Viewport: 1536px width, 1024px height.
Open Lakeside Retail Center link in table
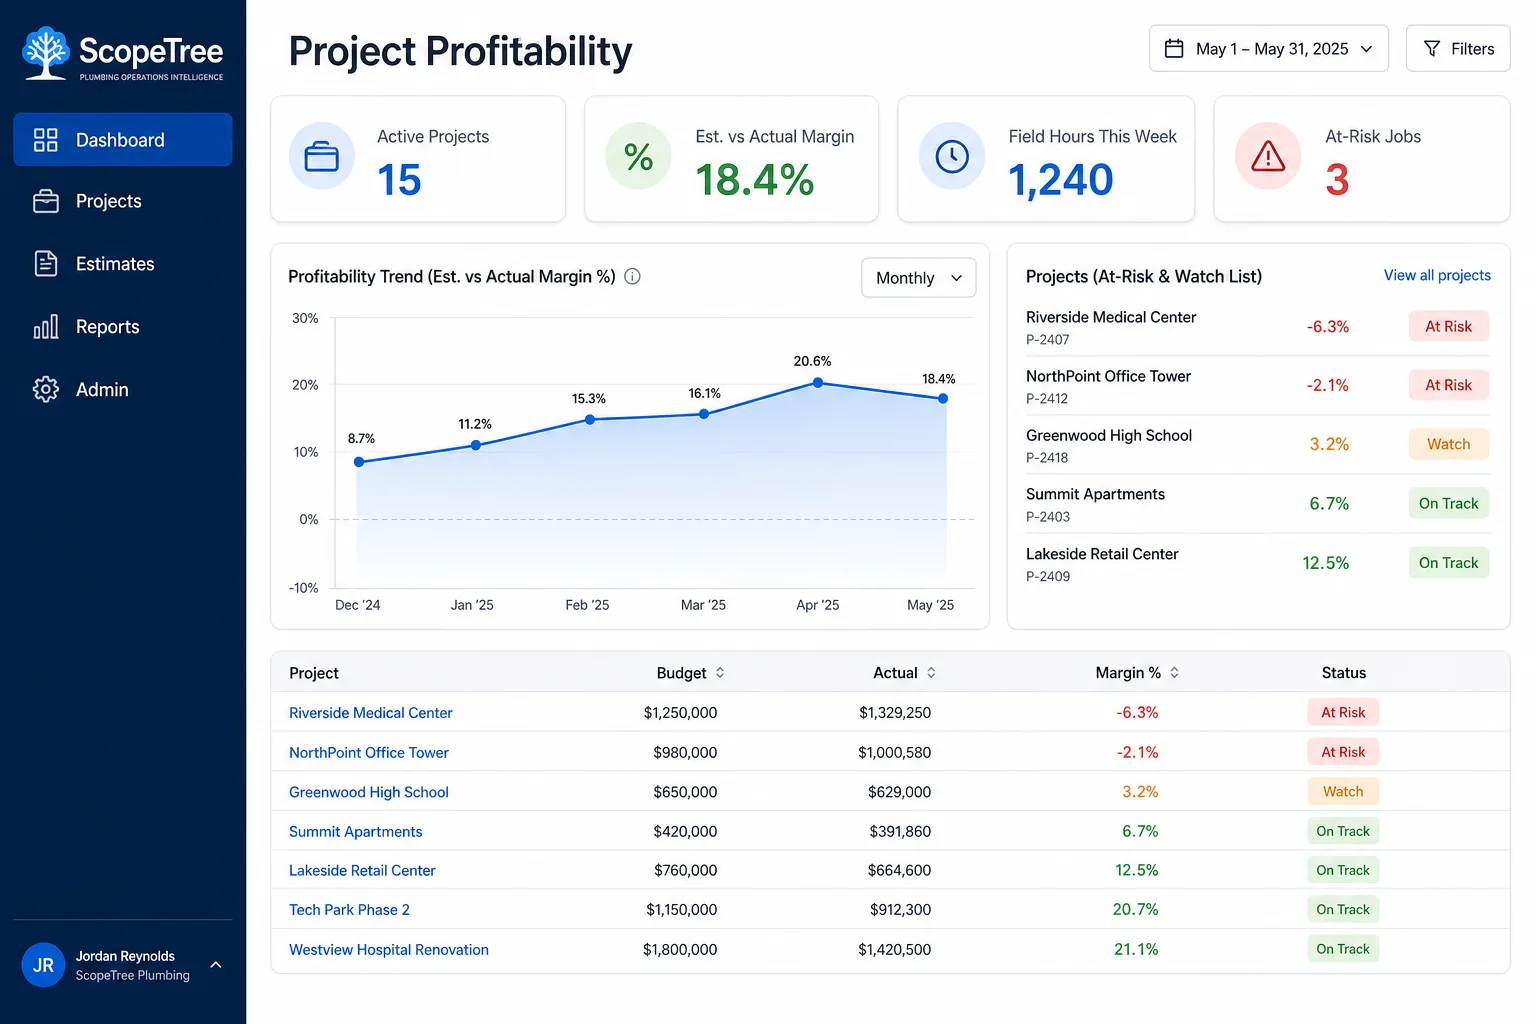tap(362, 870)
